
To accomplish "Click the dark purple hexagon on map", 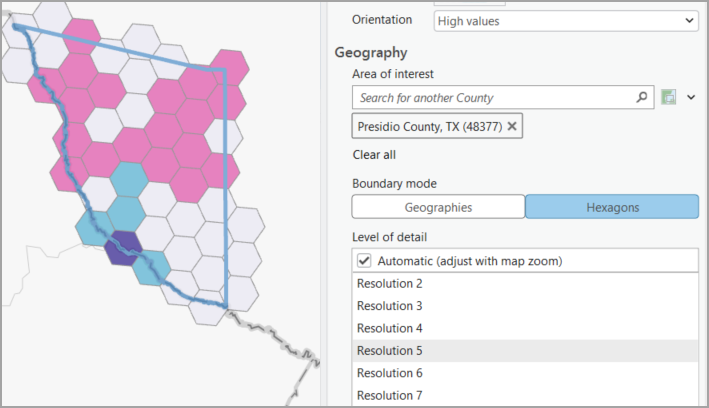I will pos(124,245).
